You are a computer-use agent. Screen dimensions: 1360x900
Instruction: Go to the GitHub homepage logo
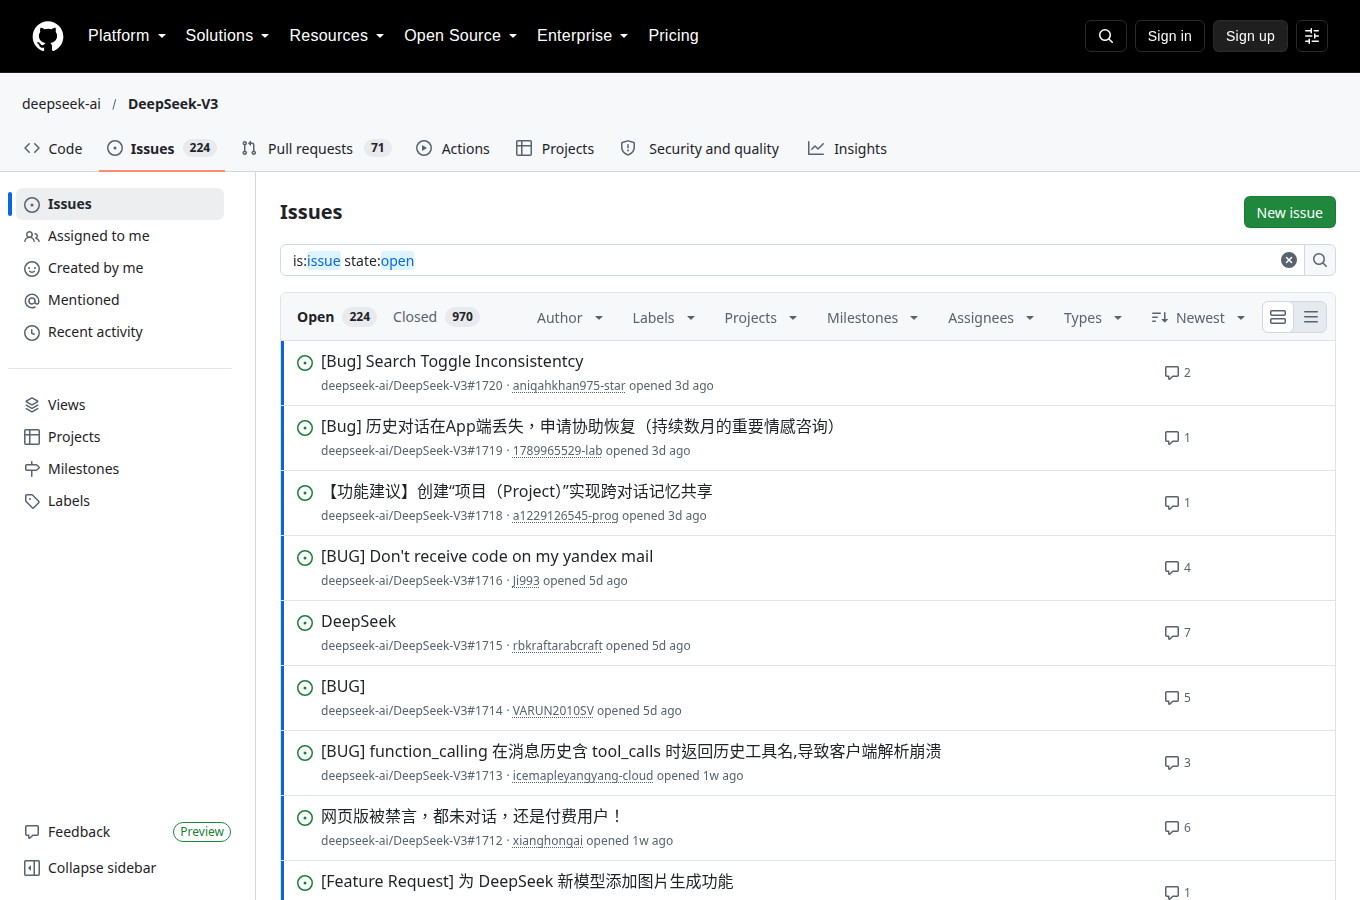pyautogui.click(x=48, y=36)
